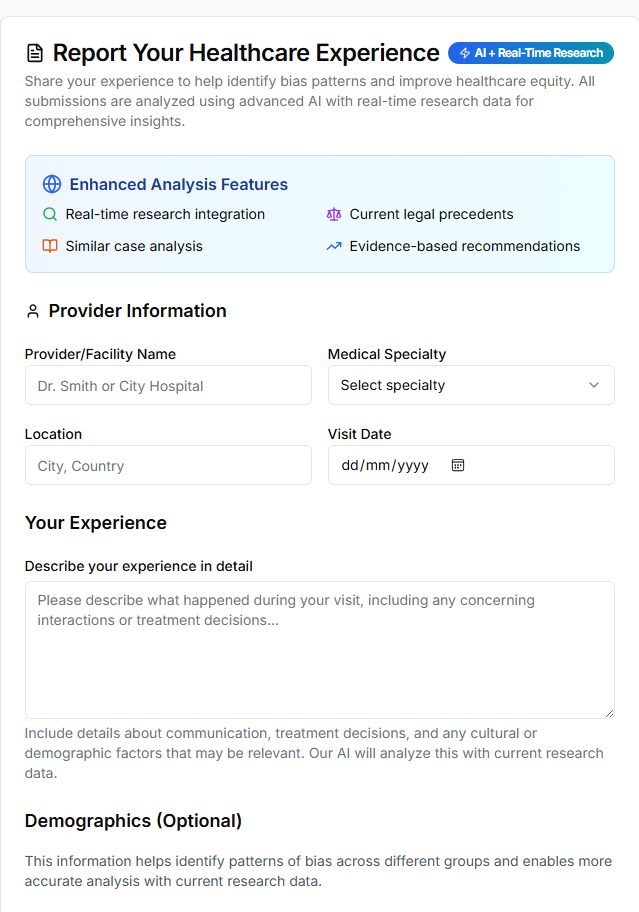The width and height of the screenshot is (639, 912).
Task: Click the chevron arrow of Select specialty
Action: pyautogui.click(x=594, y=385)
